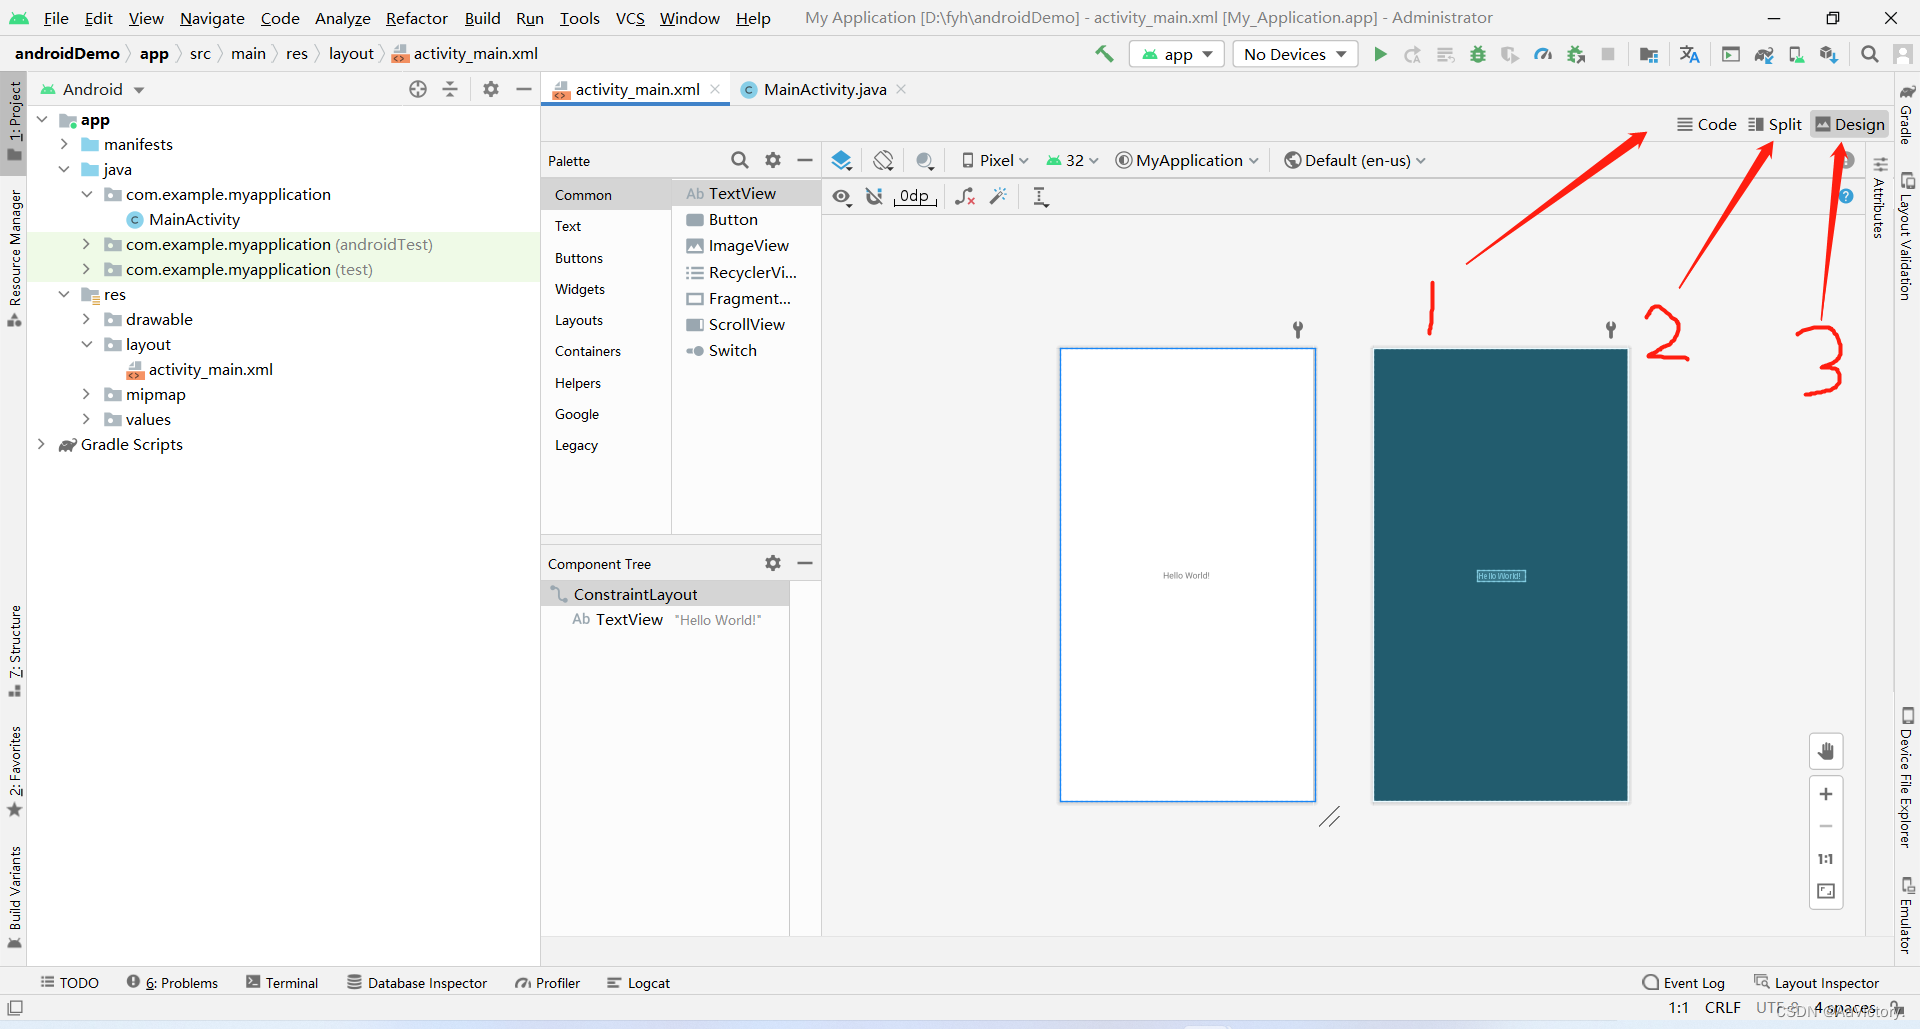Open the Profile app gauge icon

[x=1543, y=54]
